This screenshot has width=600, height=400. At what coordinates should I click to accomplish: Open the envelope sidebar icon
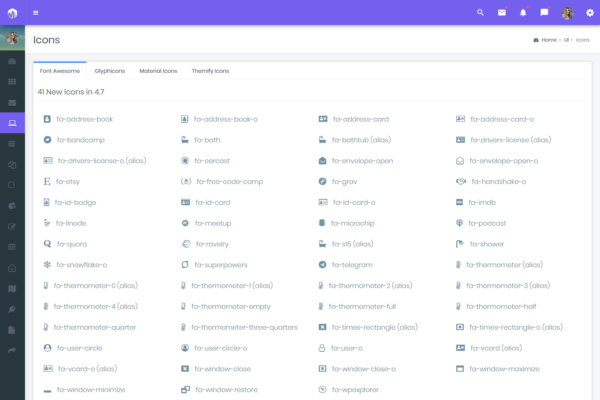click(12, 103)
